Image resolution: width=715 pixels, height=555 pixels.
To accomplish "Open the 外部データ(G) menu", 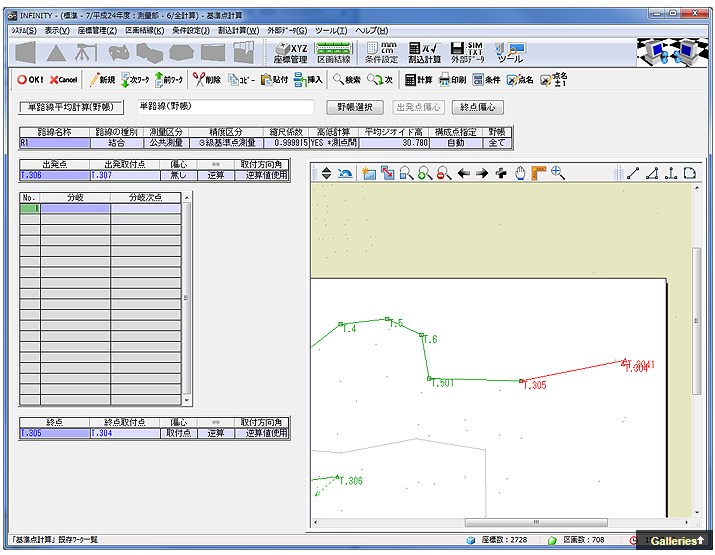I will 287,31.
